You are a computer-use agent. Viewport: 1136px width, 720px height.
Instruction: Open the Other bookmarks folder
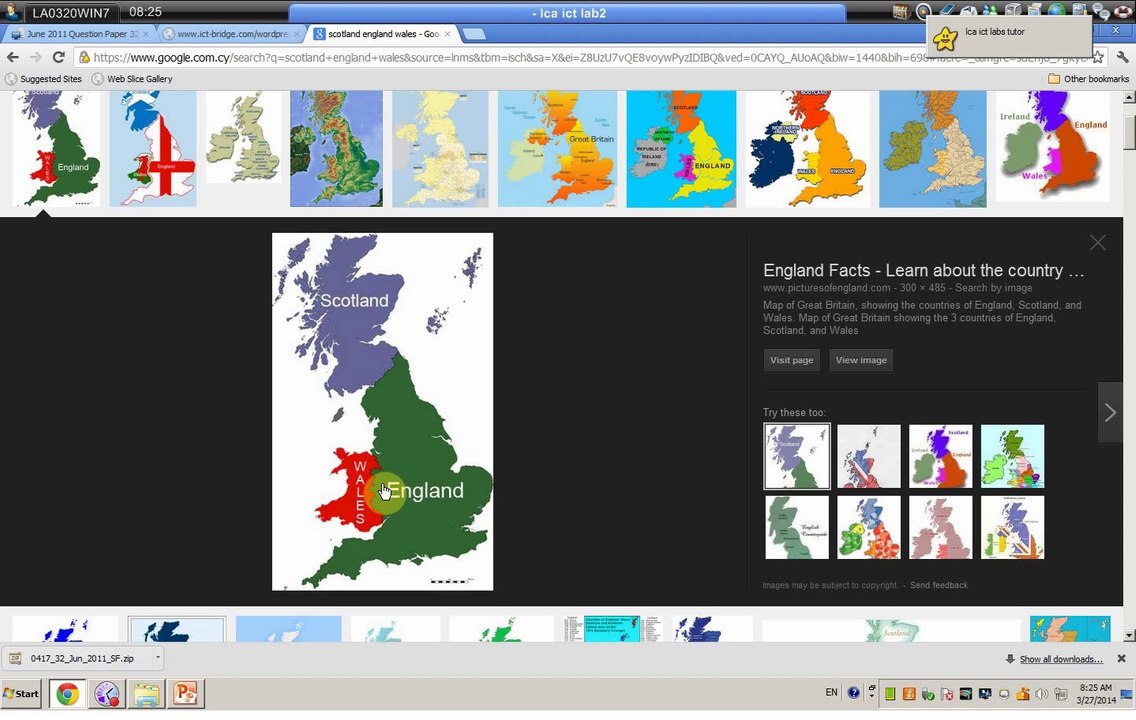point(1088,79)
